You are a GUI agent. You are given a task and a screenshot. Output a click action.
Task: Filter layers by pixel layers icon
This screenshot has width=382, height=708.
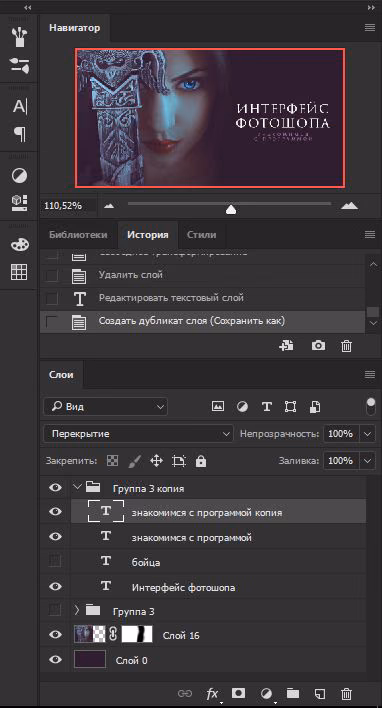[x=218, y=406]
